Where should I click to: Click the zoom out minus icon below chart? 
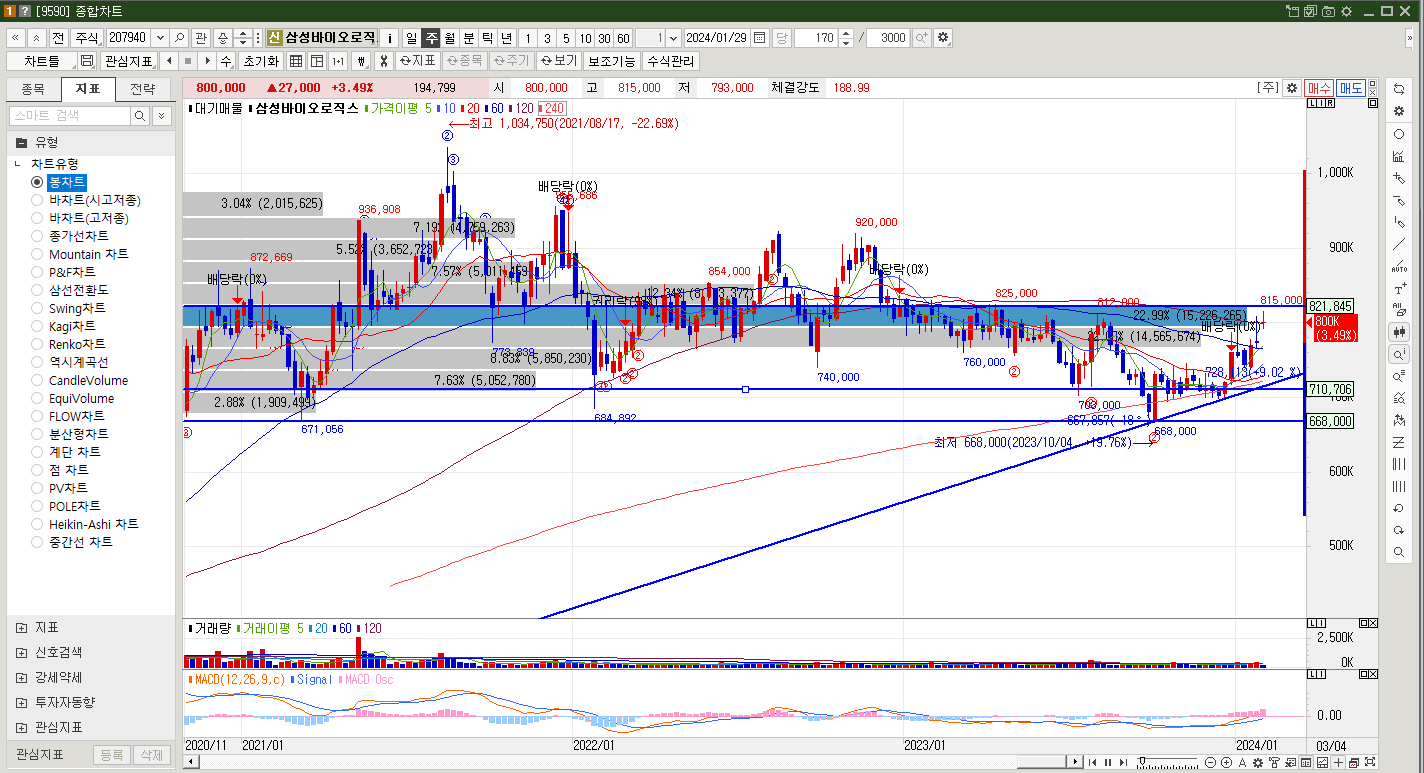pyautogui.click(x=1210, y=762)
